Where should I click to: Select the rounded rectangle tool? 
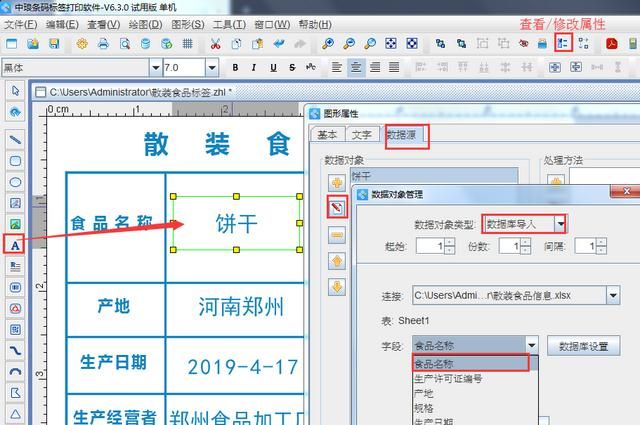[15, 161]
